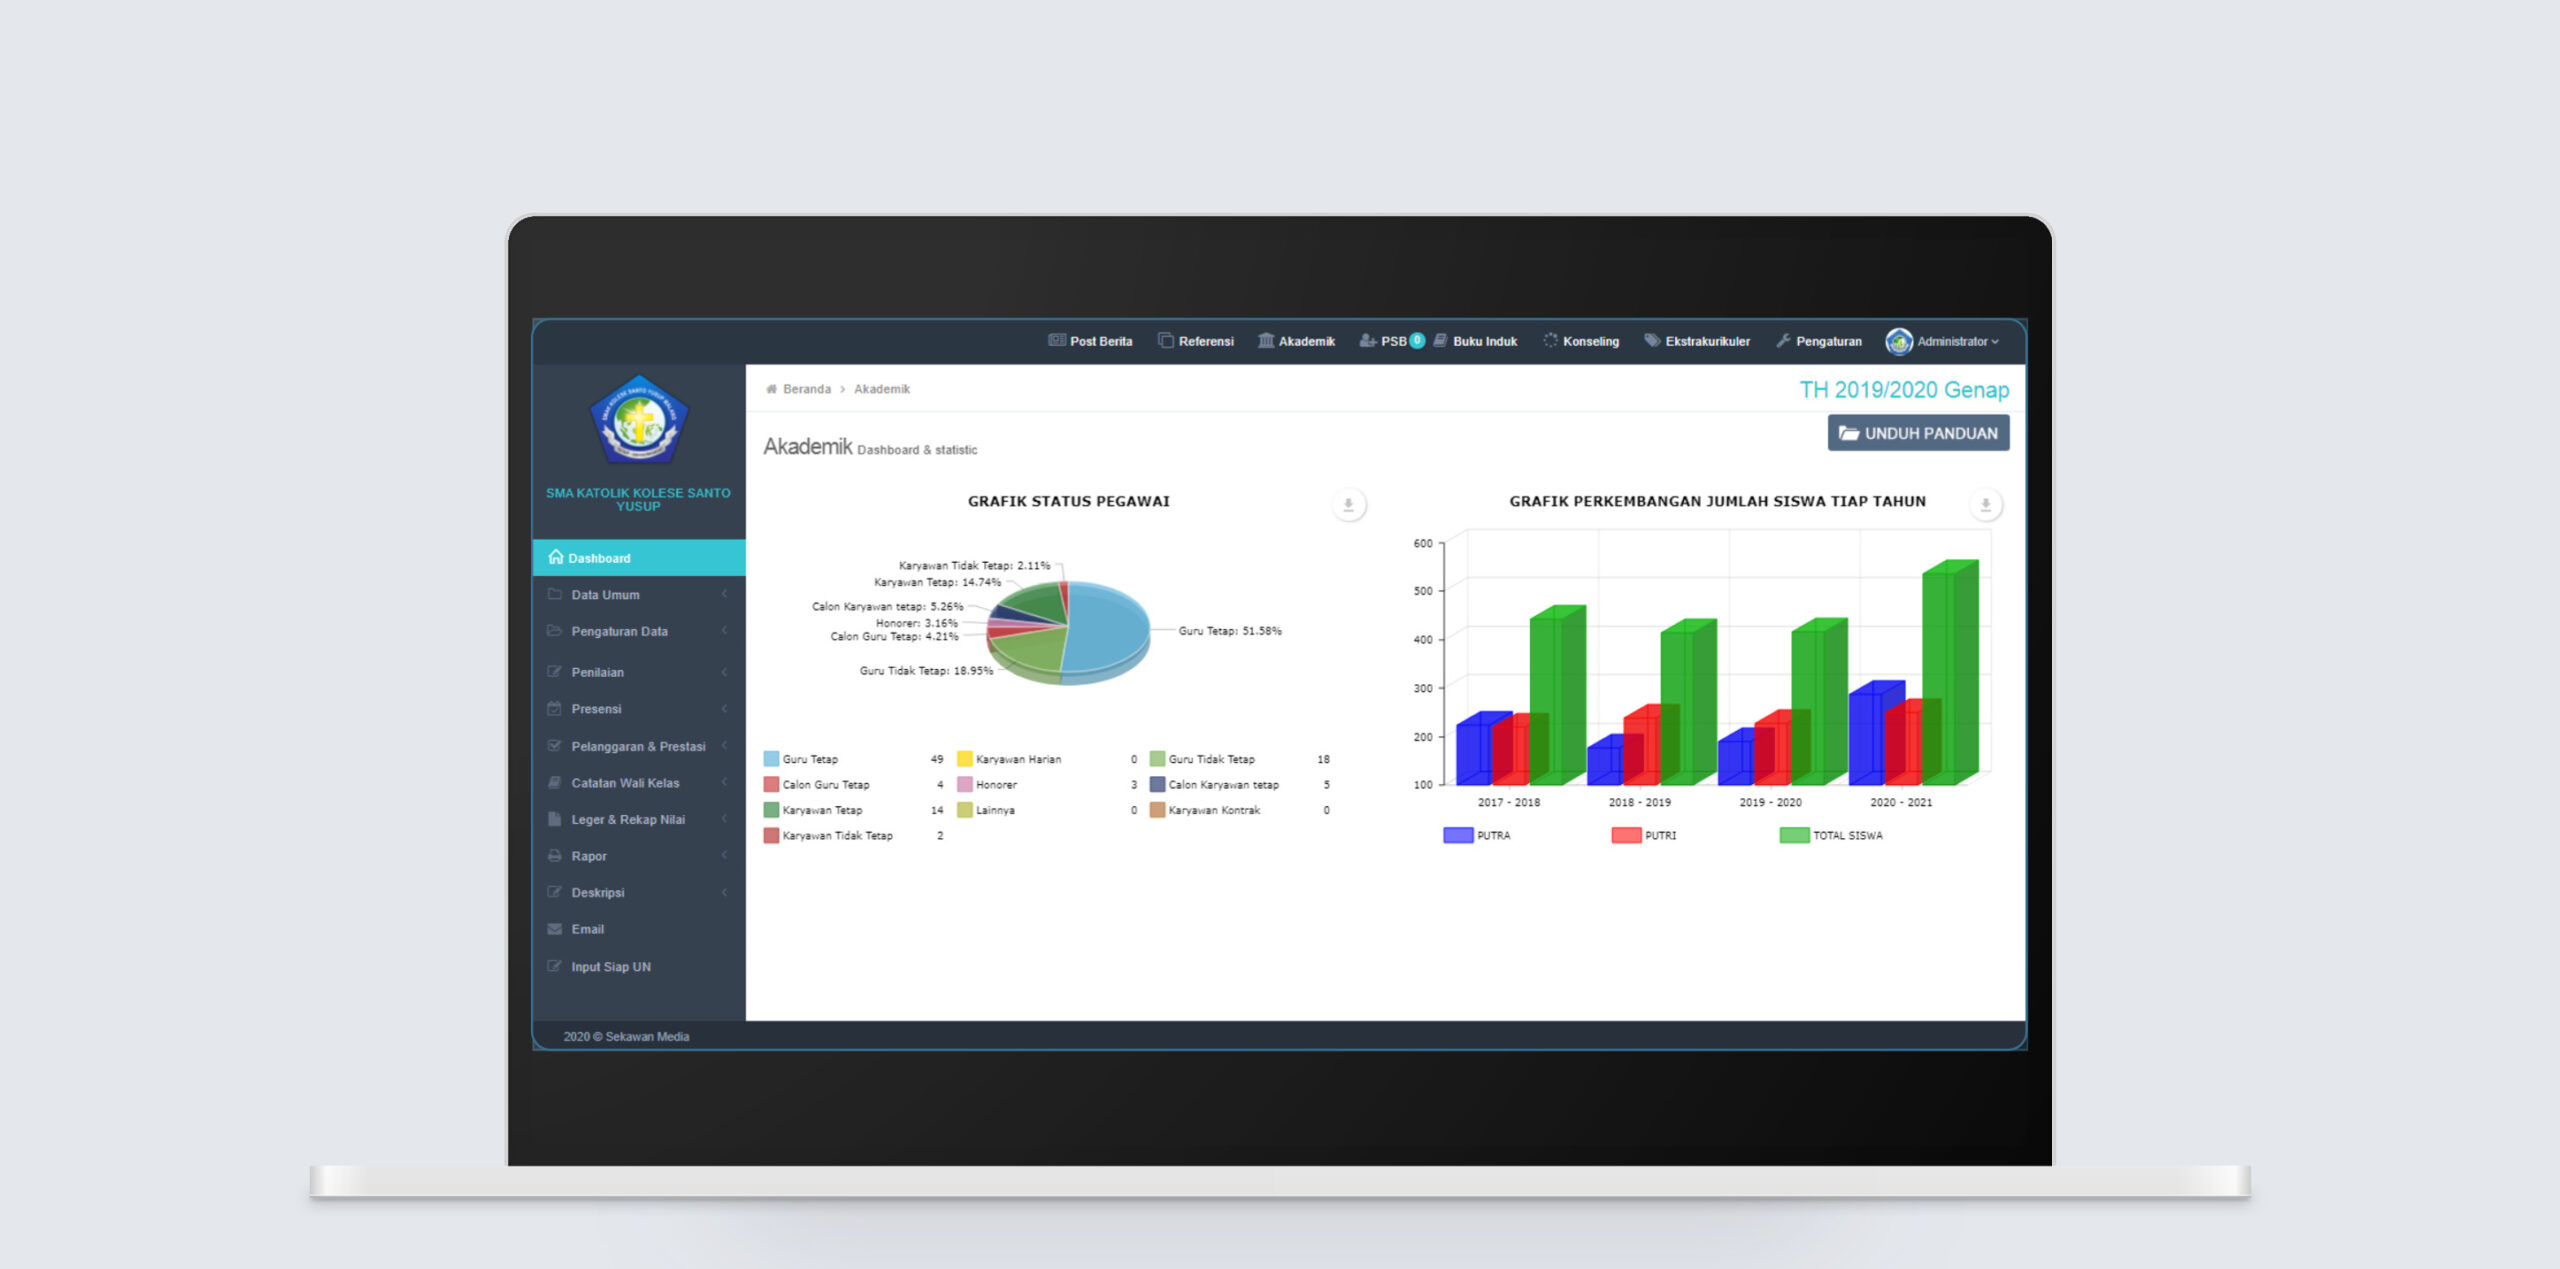
Task: Expand the Data Umum sidebar menu
Action: click(x=606, y=595)
